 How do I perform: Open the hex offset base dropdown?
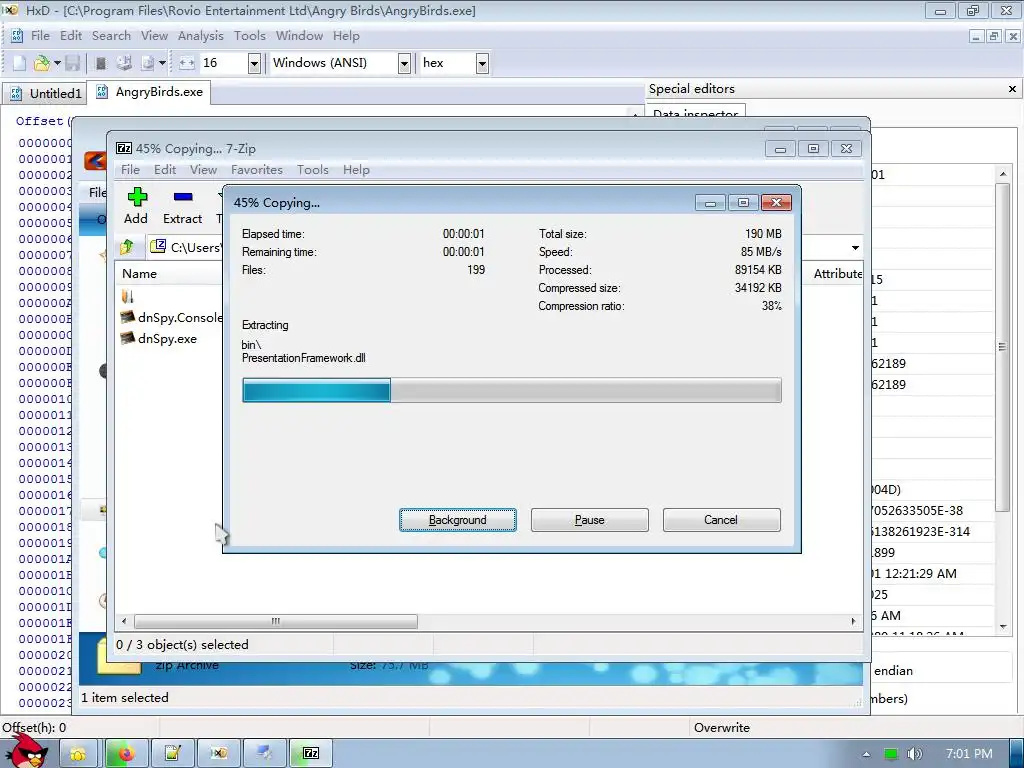[x=482, y=63]
